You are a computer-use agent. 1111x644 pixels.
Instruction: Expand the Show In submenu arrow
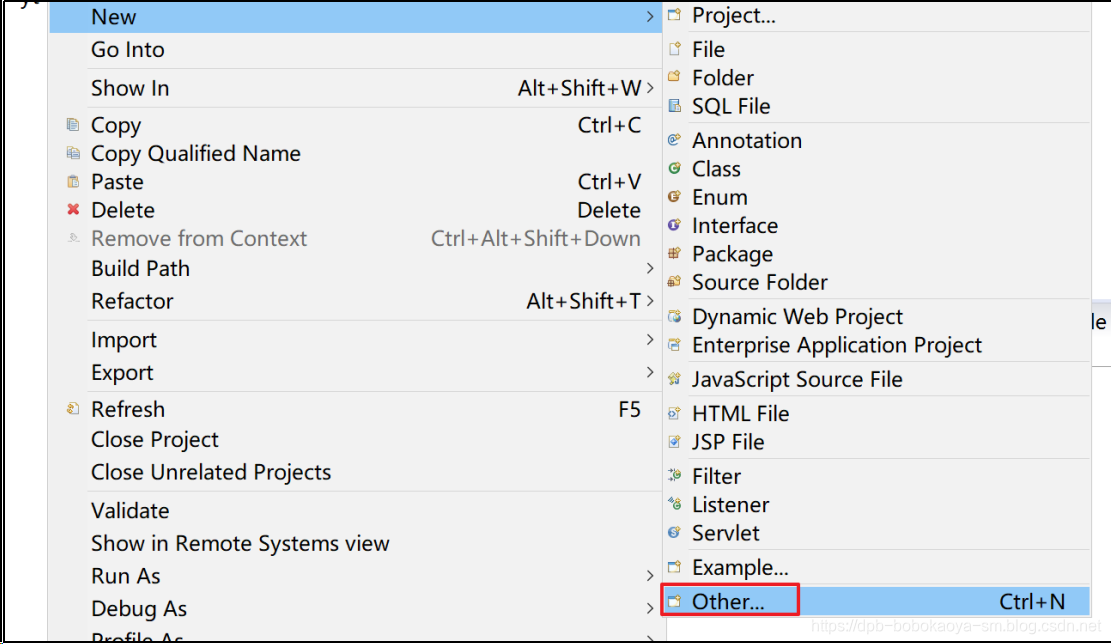(650, 88)
